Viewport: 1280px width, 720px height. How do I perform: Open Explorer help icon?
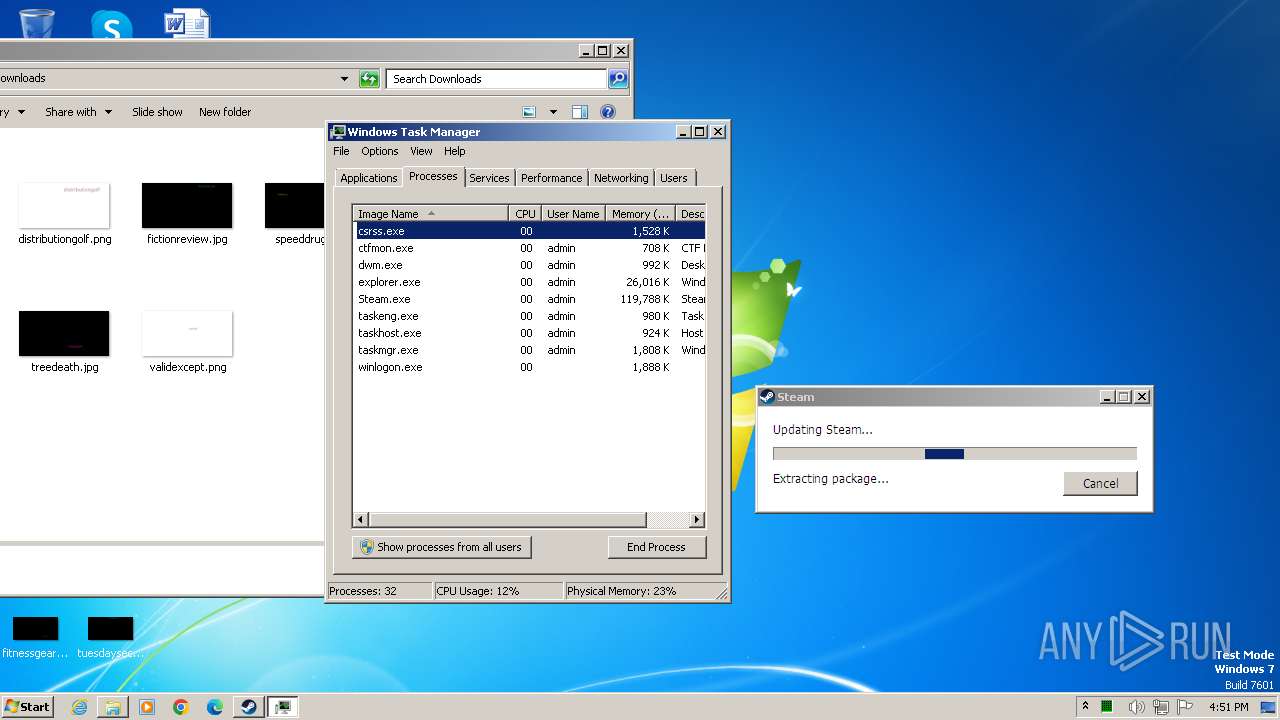point(608,112)
